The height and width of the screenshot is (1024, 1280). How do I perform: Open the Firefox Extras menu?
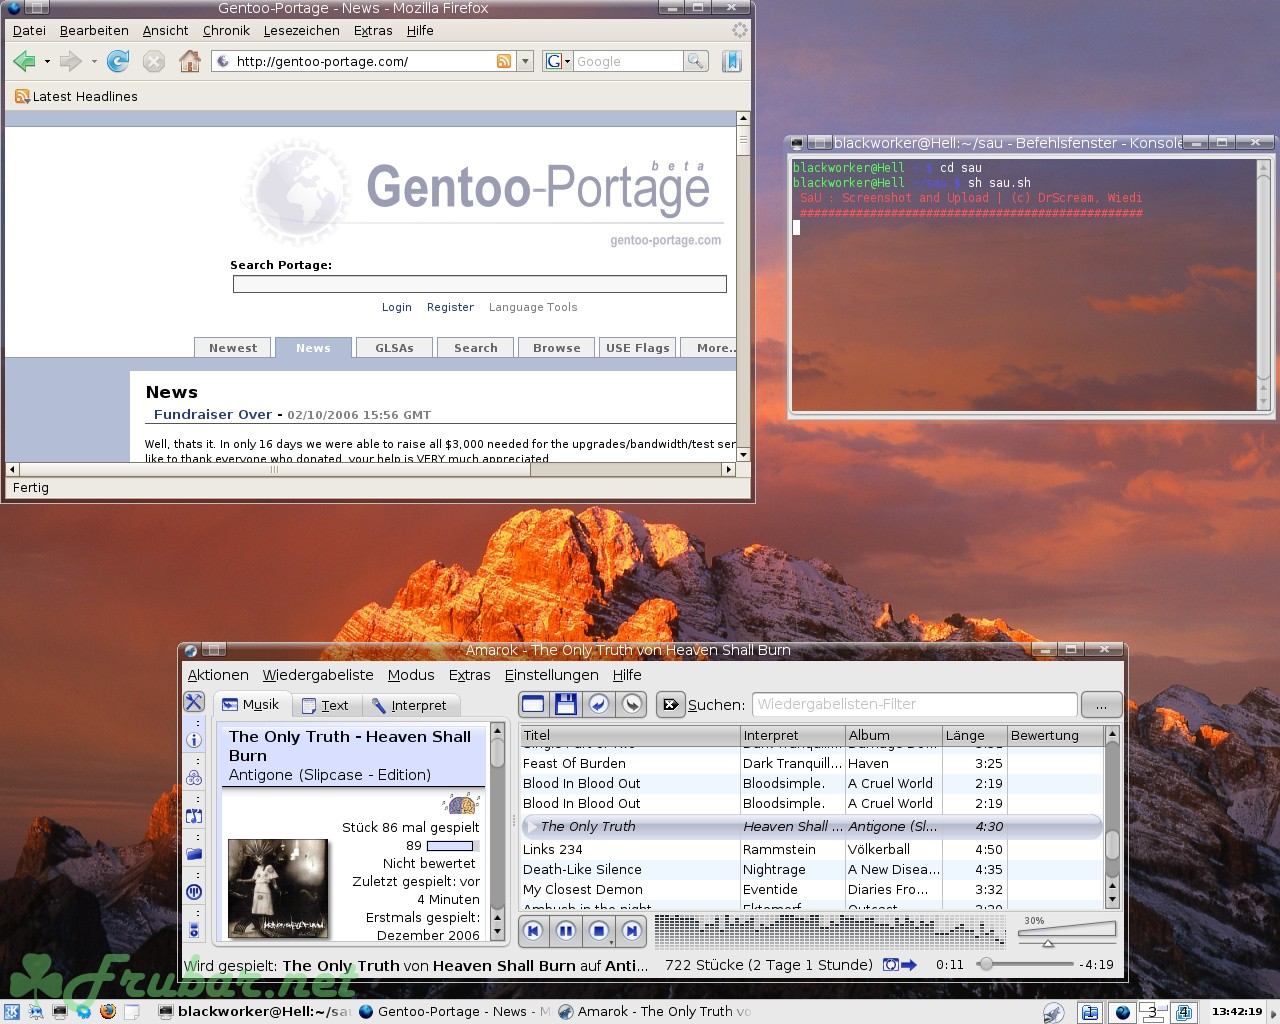tap(372, 31)
